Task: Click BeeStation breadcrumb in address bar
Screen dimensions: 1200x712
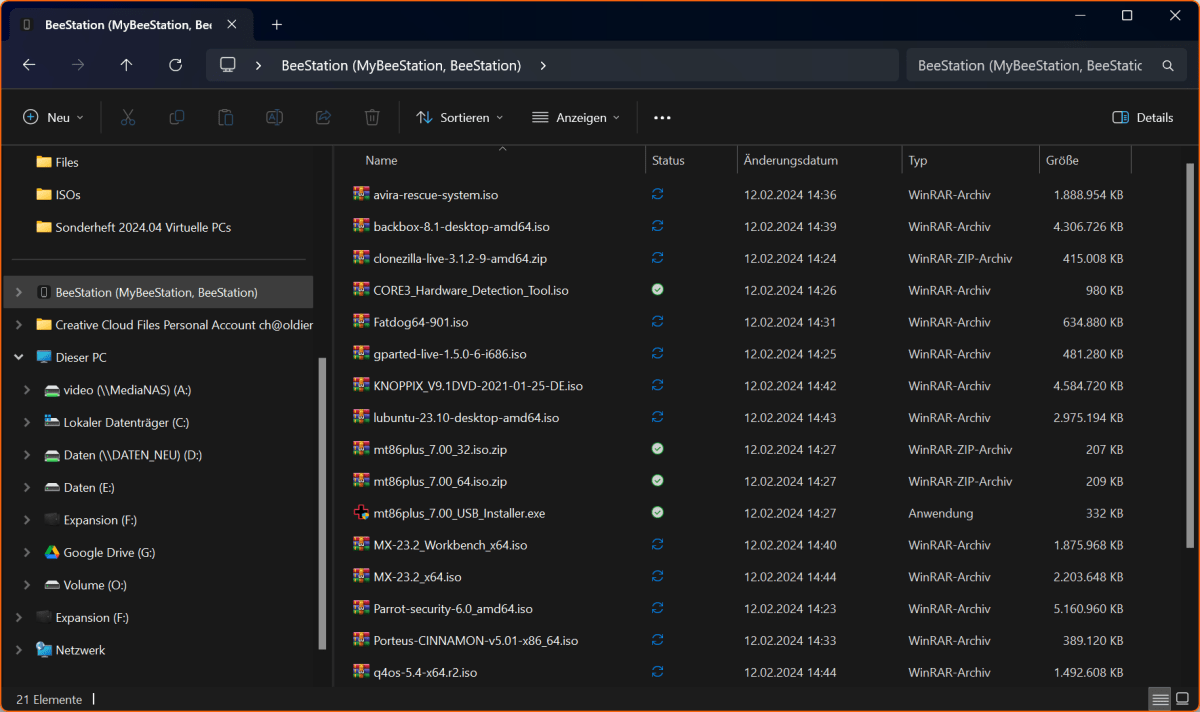Action: click(x=401, y=65)
